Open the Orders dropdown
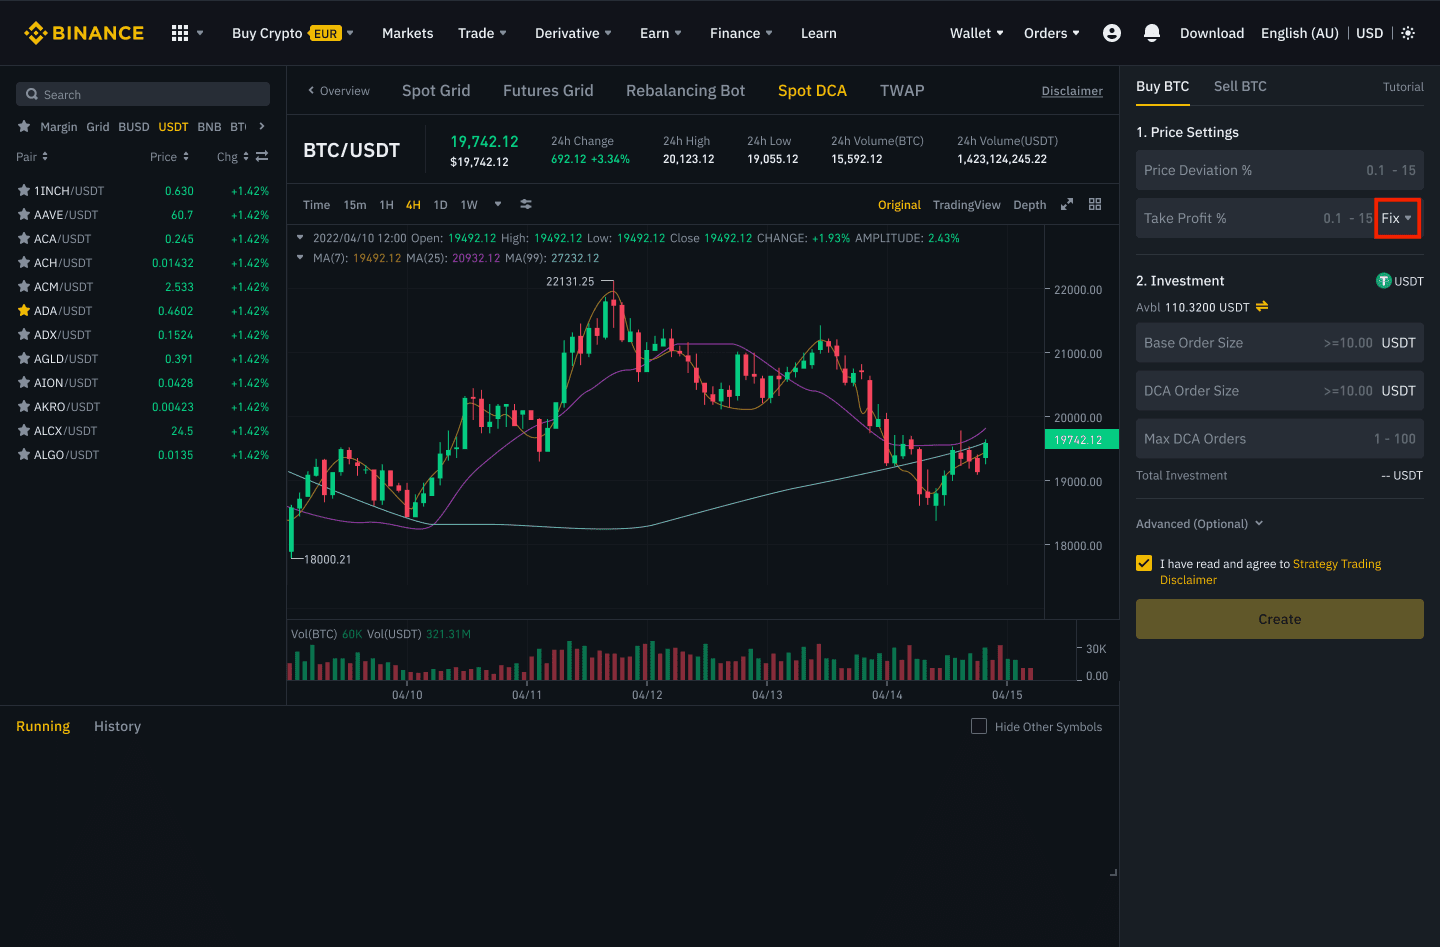The width and height of the screenshot is (1440, 947). tap(1052, 33)
